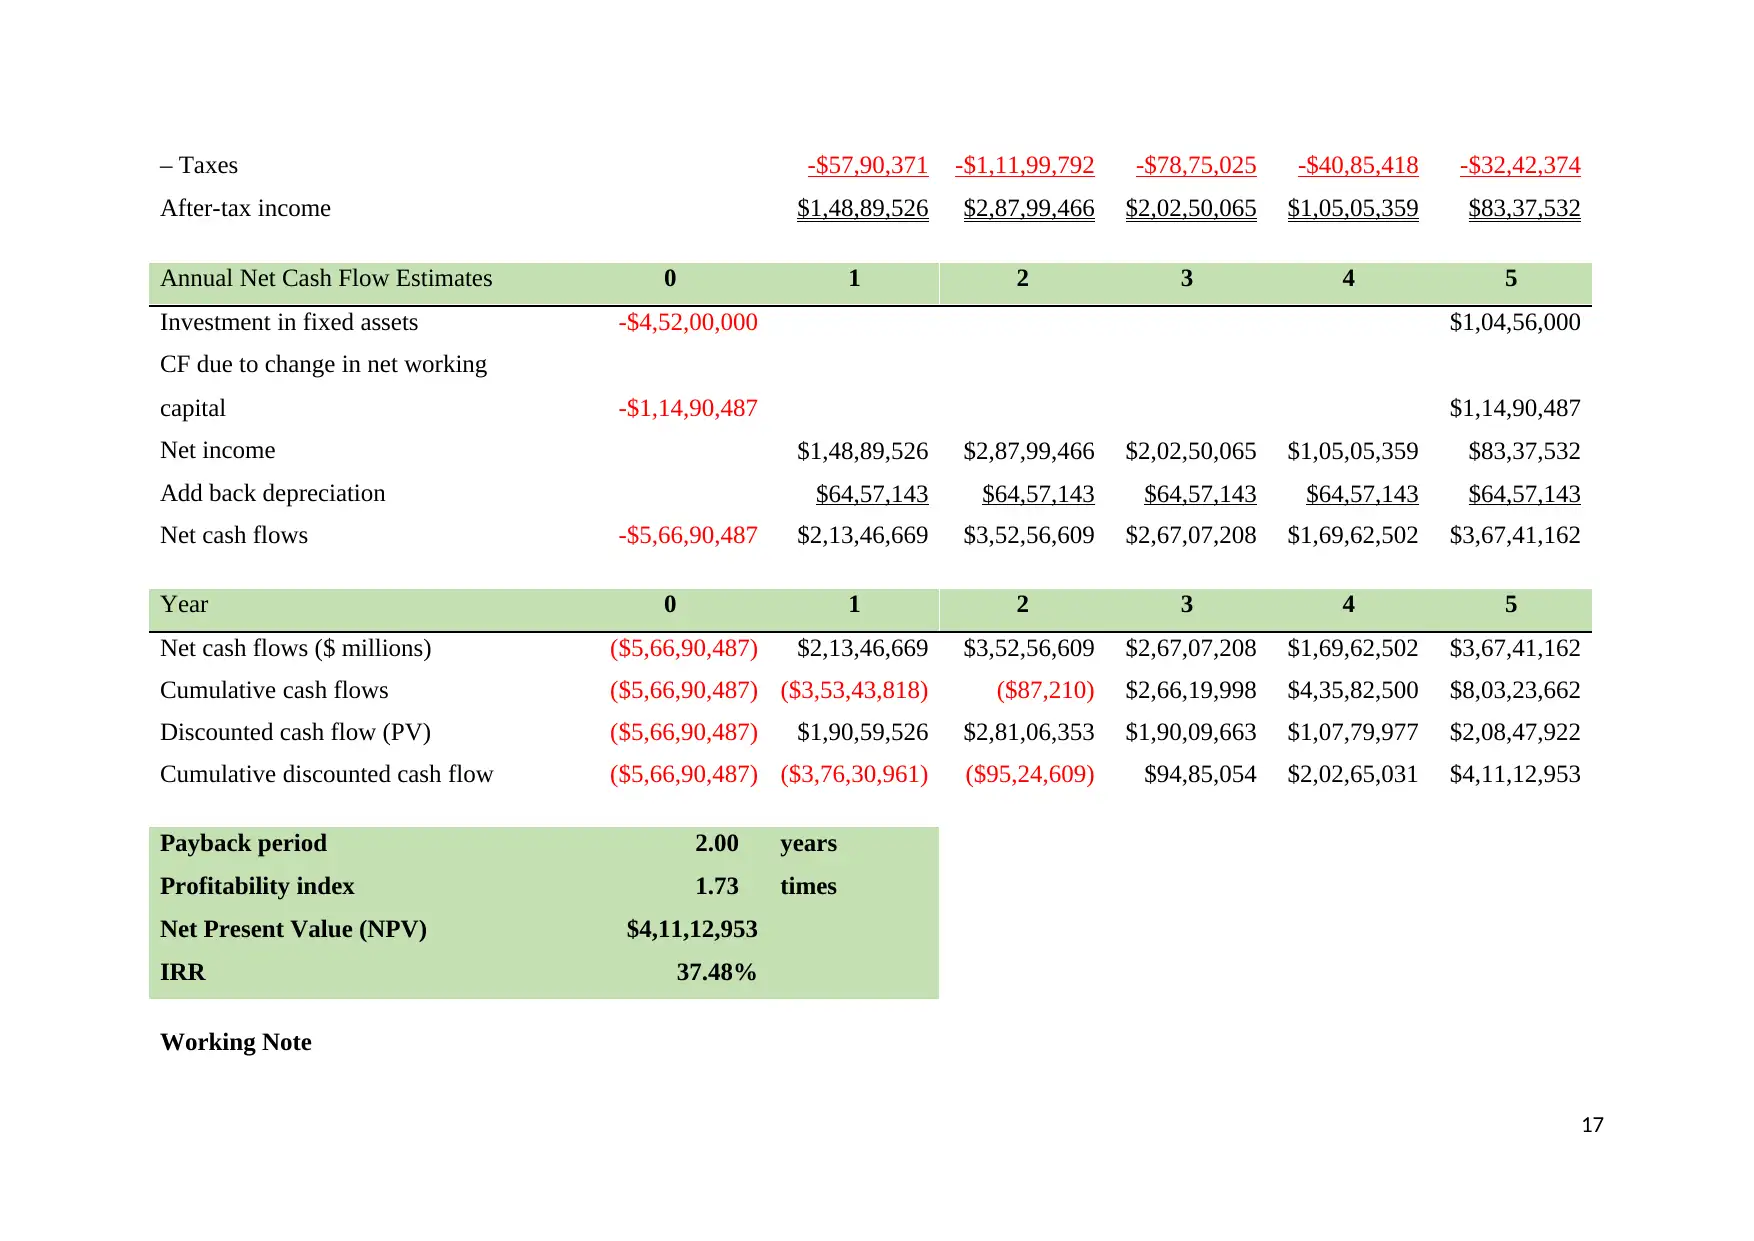This screenshot has width=1754, height=1241.
Task: Click the 'After-tax income' row label
Action: tap(245, 208)
